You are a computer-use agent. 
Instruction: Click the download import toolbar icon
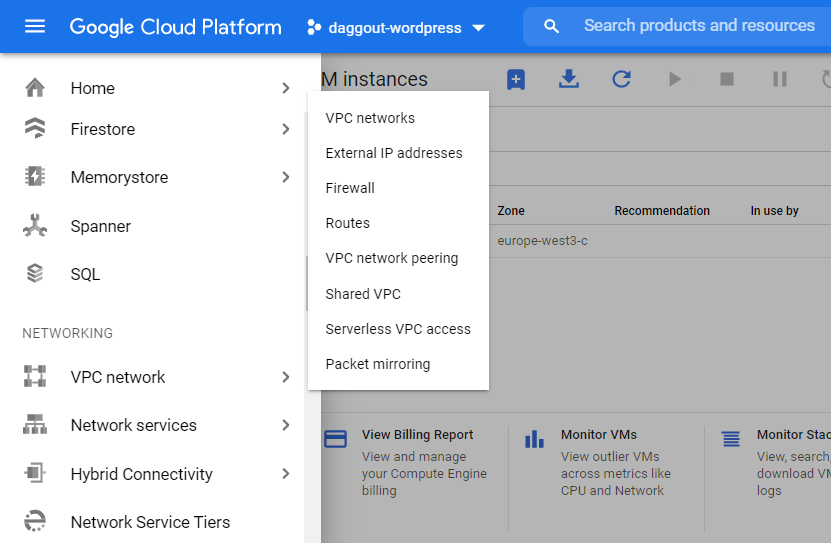pyautogui.click(x=569, y=79)
